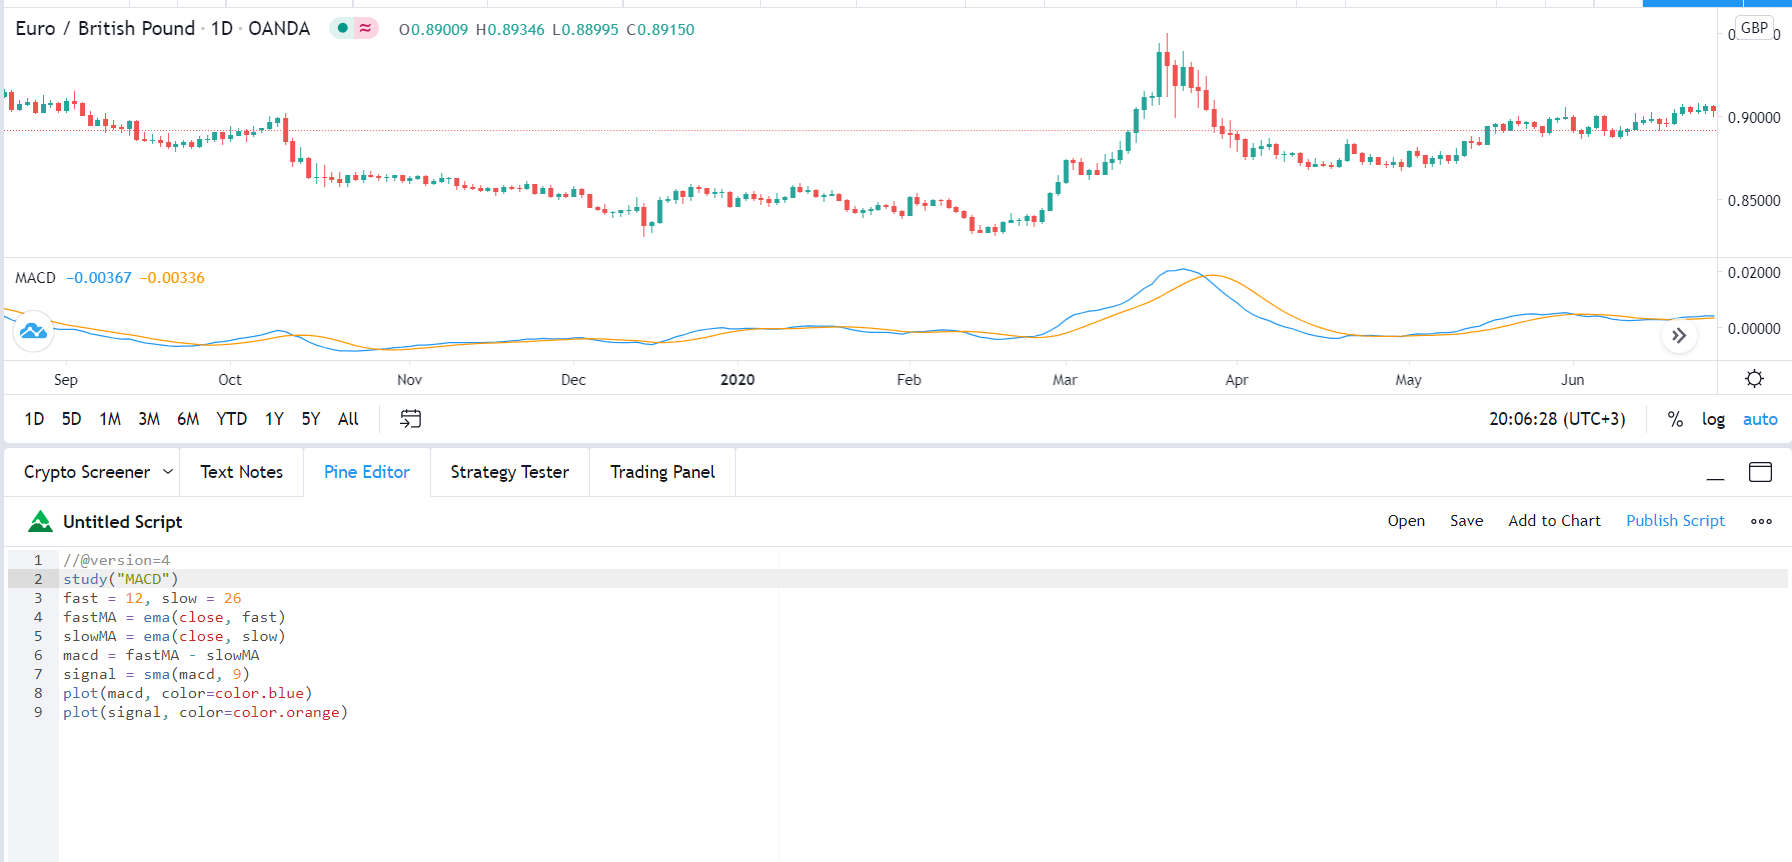This screenshot has height=862, width=1792.
Task: Toggle auto scale mode
Action: pos(1760,420)
